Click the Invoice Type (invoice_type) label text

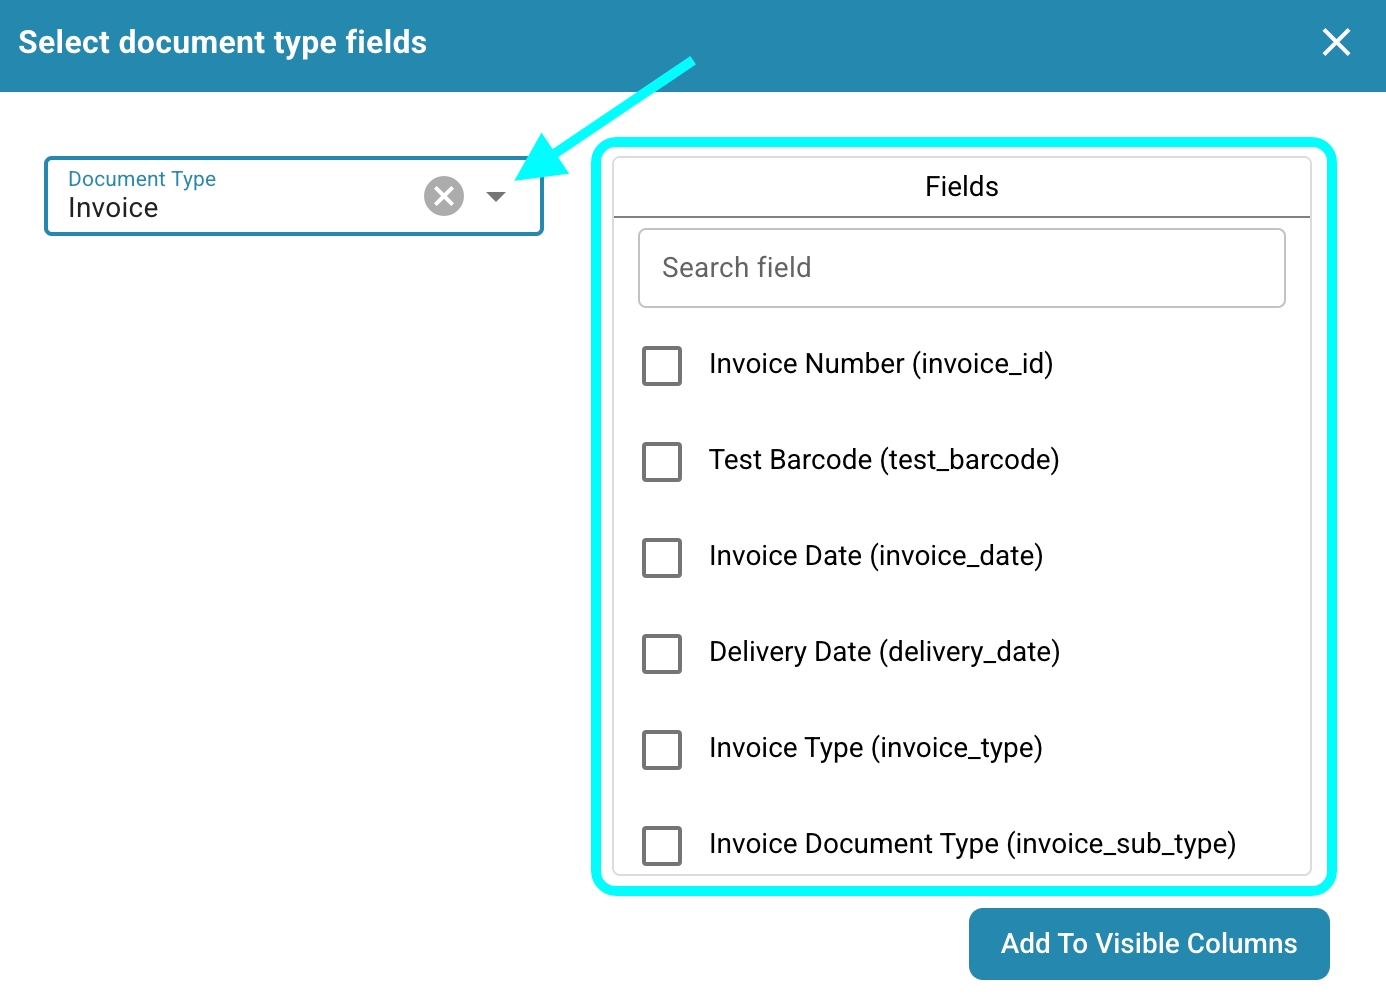click(x=875, y=748)
